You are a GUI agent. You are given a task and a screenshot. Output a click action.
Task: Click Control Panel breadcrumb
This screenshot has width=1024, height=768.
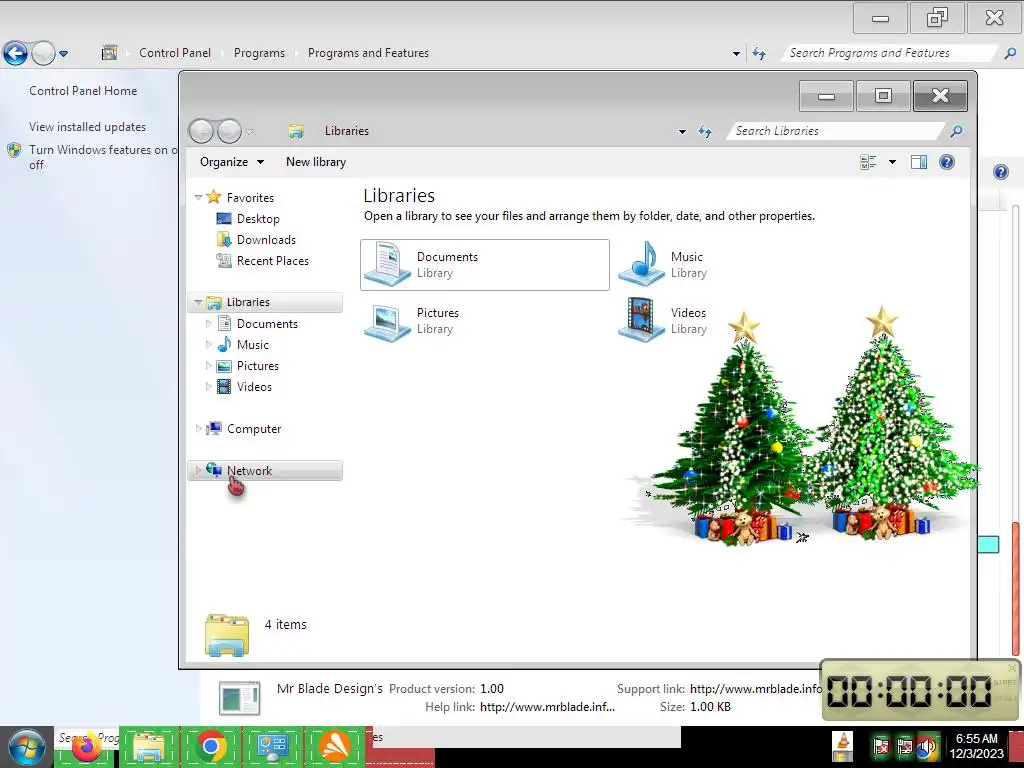point(175,53)
